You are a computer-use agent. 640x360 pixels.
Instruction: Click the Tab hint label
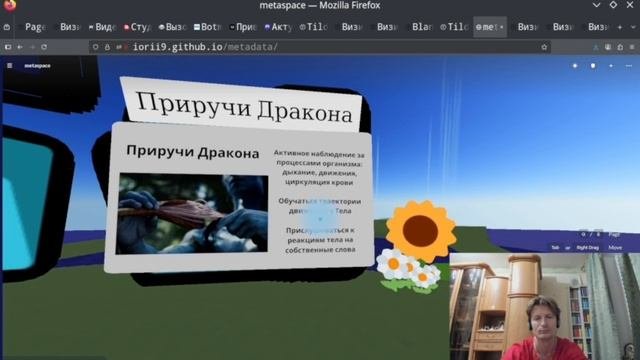pos(555,247)
